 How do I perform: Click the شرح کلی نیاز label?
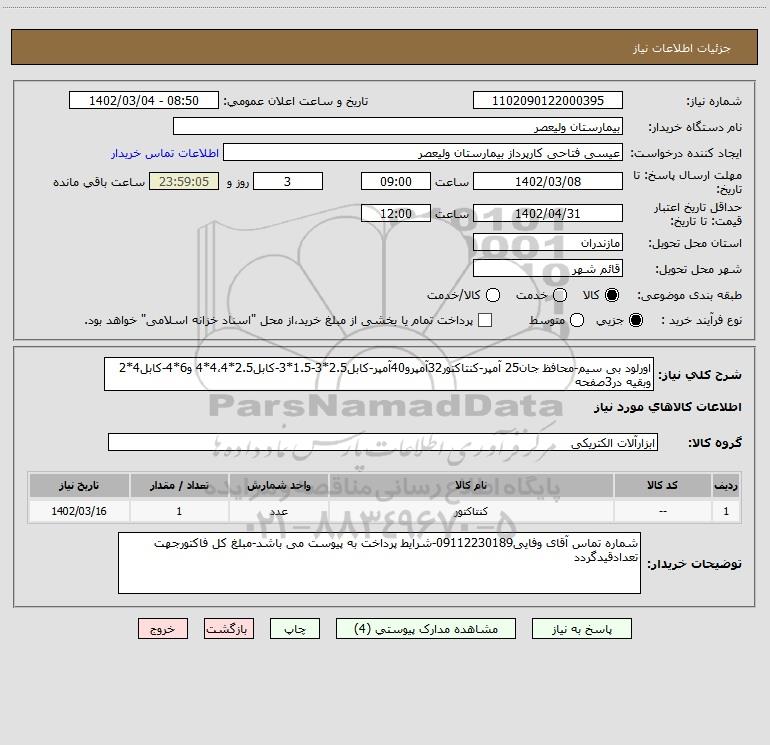click(x=700, y=375)
